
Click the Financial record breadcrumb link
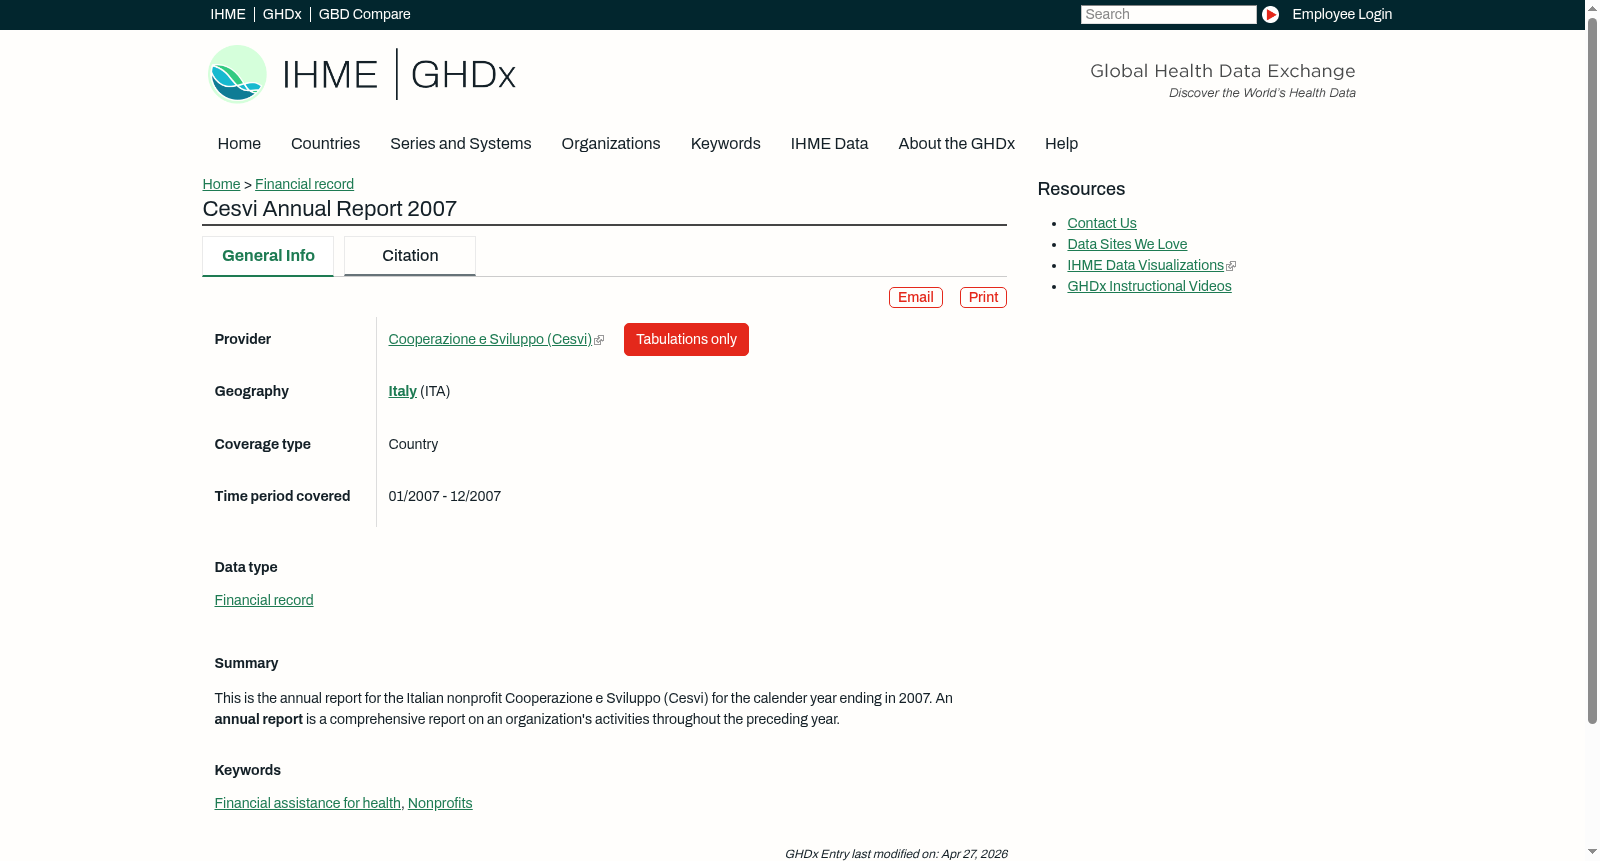click(x=304, y=184)
